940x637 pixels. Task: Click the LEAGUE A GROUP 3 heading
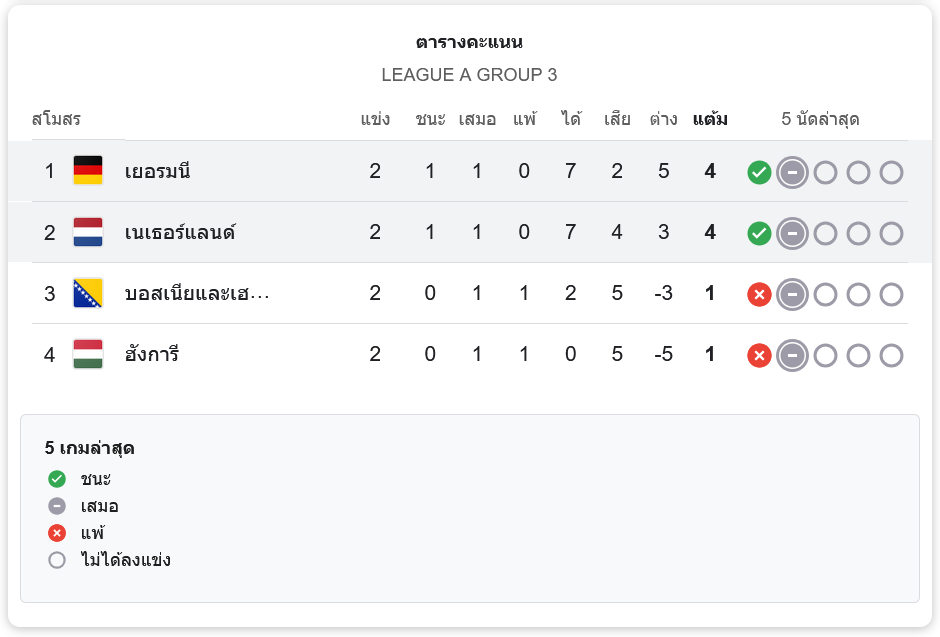[x=469, y=75]
